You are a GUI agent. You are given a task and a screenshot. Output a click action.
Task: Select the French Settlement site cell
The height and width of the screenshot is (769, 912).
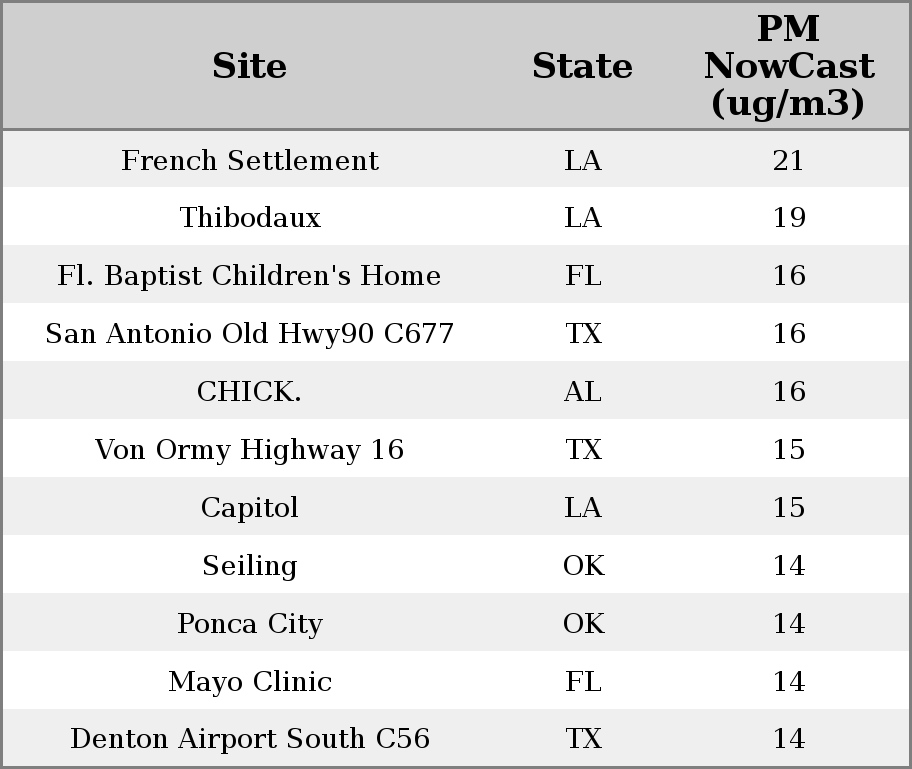pyautogui.click(x=249, y=161)
